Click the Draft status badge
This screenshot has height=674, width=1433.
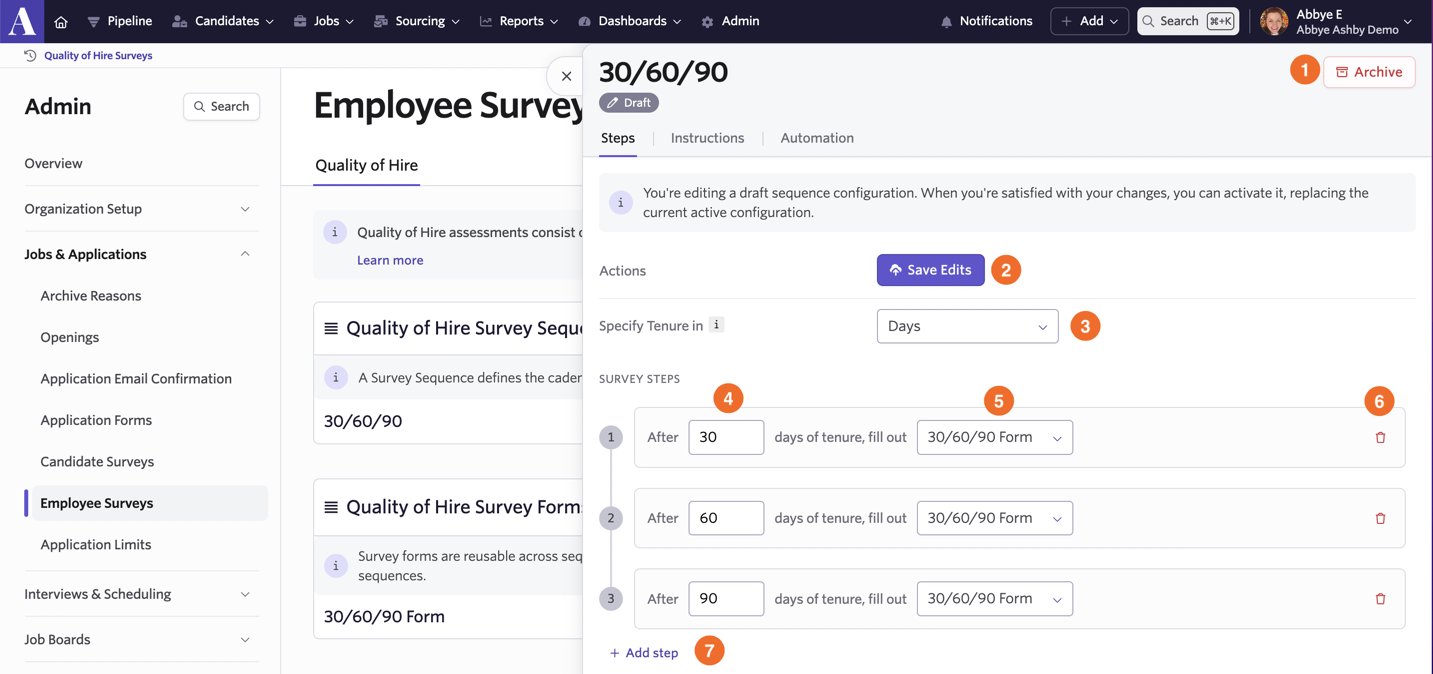tap(629, 103)
